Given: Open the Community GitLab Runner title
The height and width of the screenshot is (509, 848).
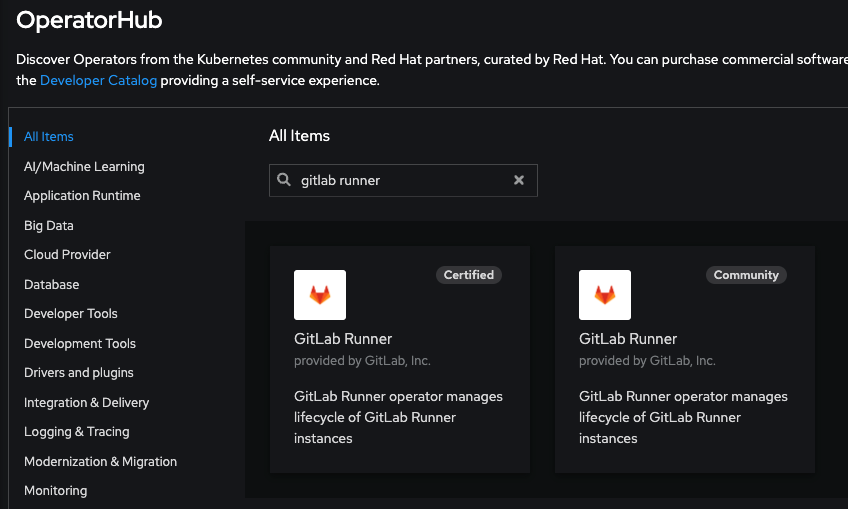Looking at the screenshot, I should point(628,339).
